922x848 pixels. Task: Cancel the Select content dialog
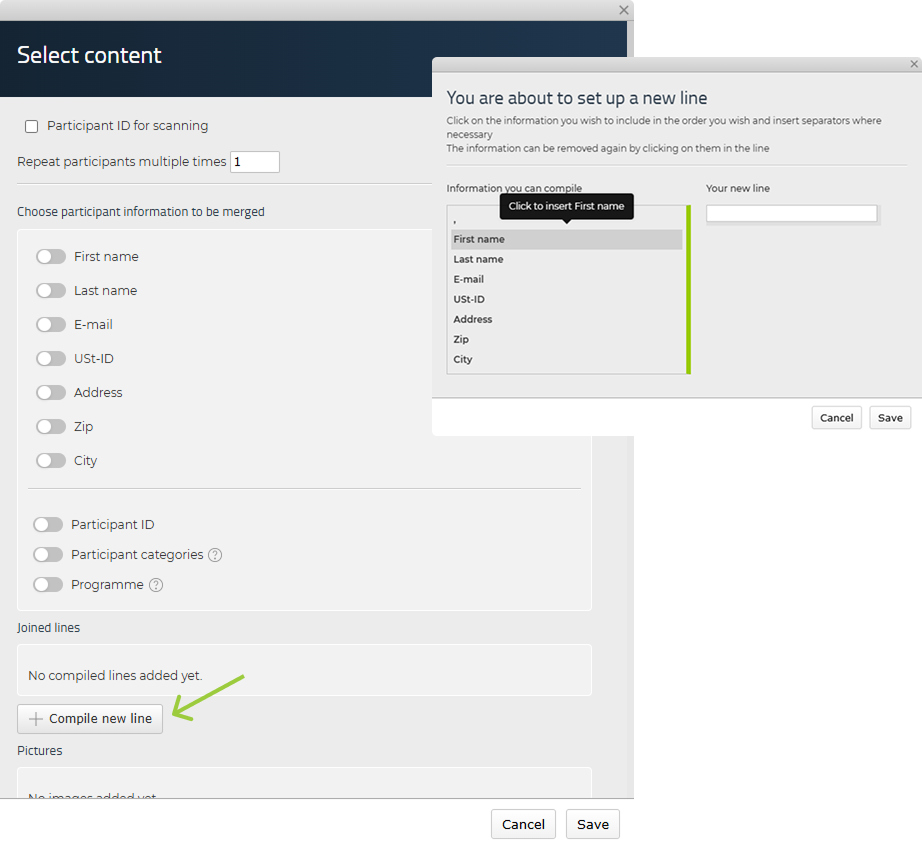pos(523,824)
